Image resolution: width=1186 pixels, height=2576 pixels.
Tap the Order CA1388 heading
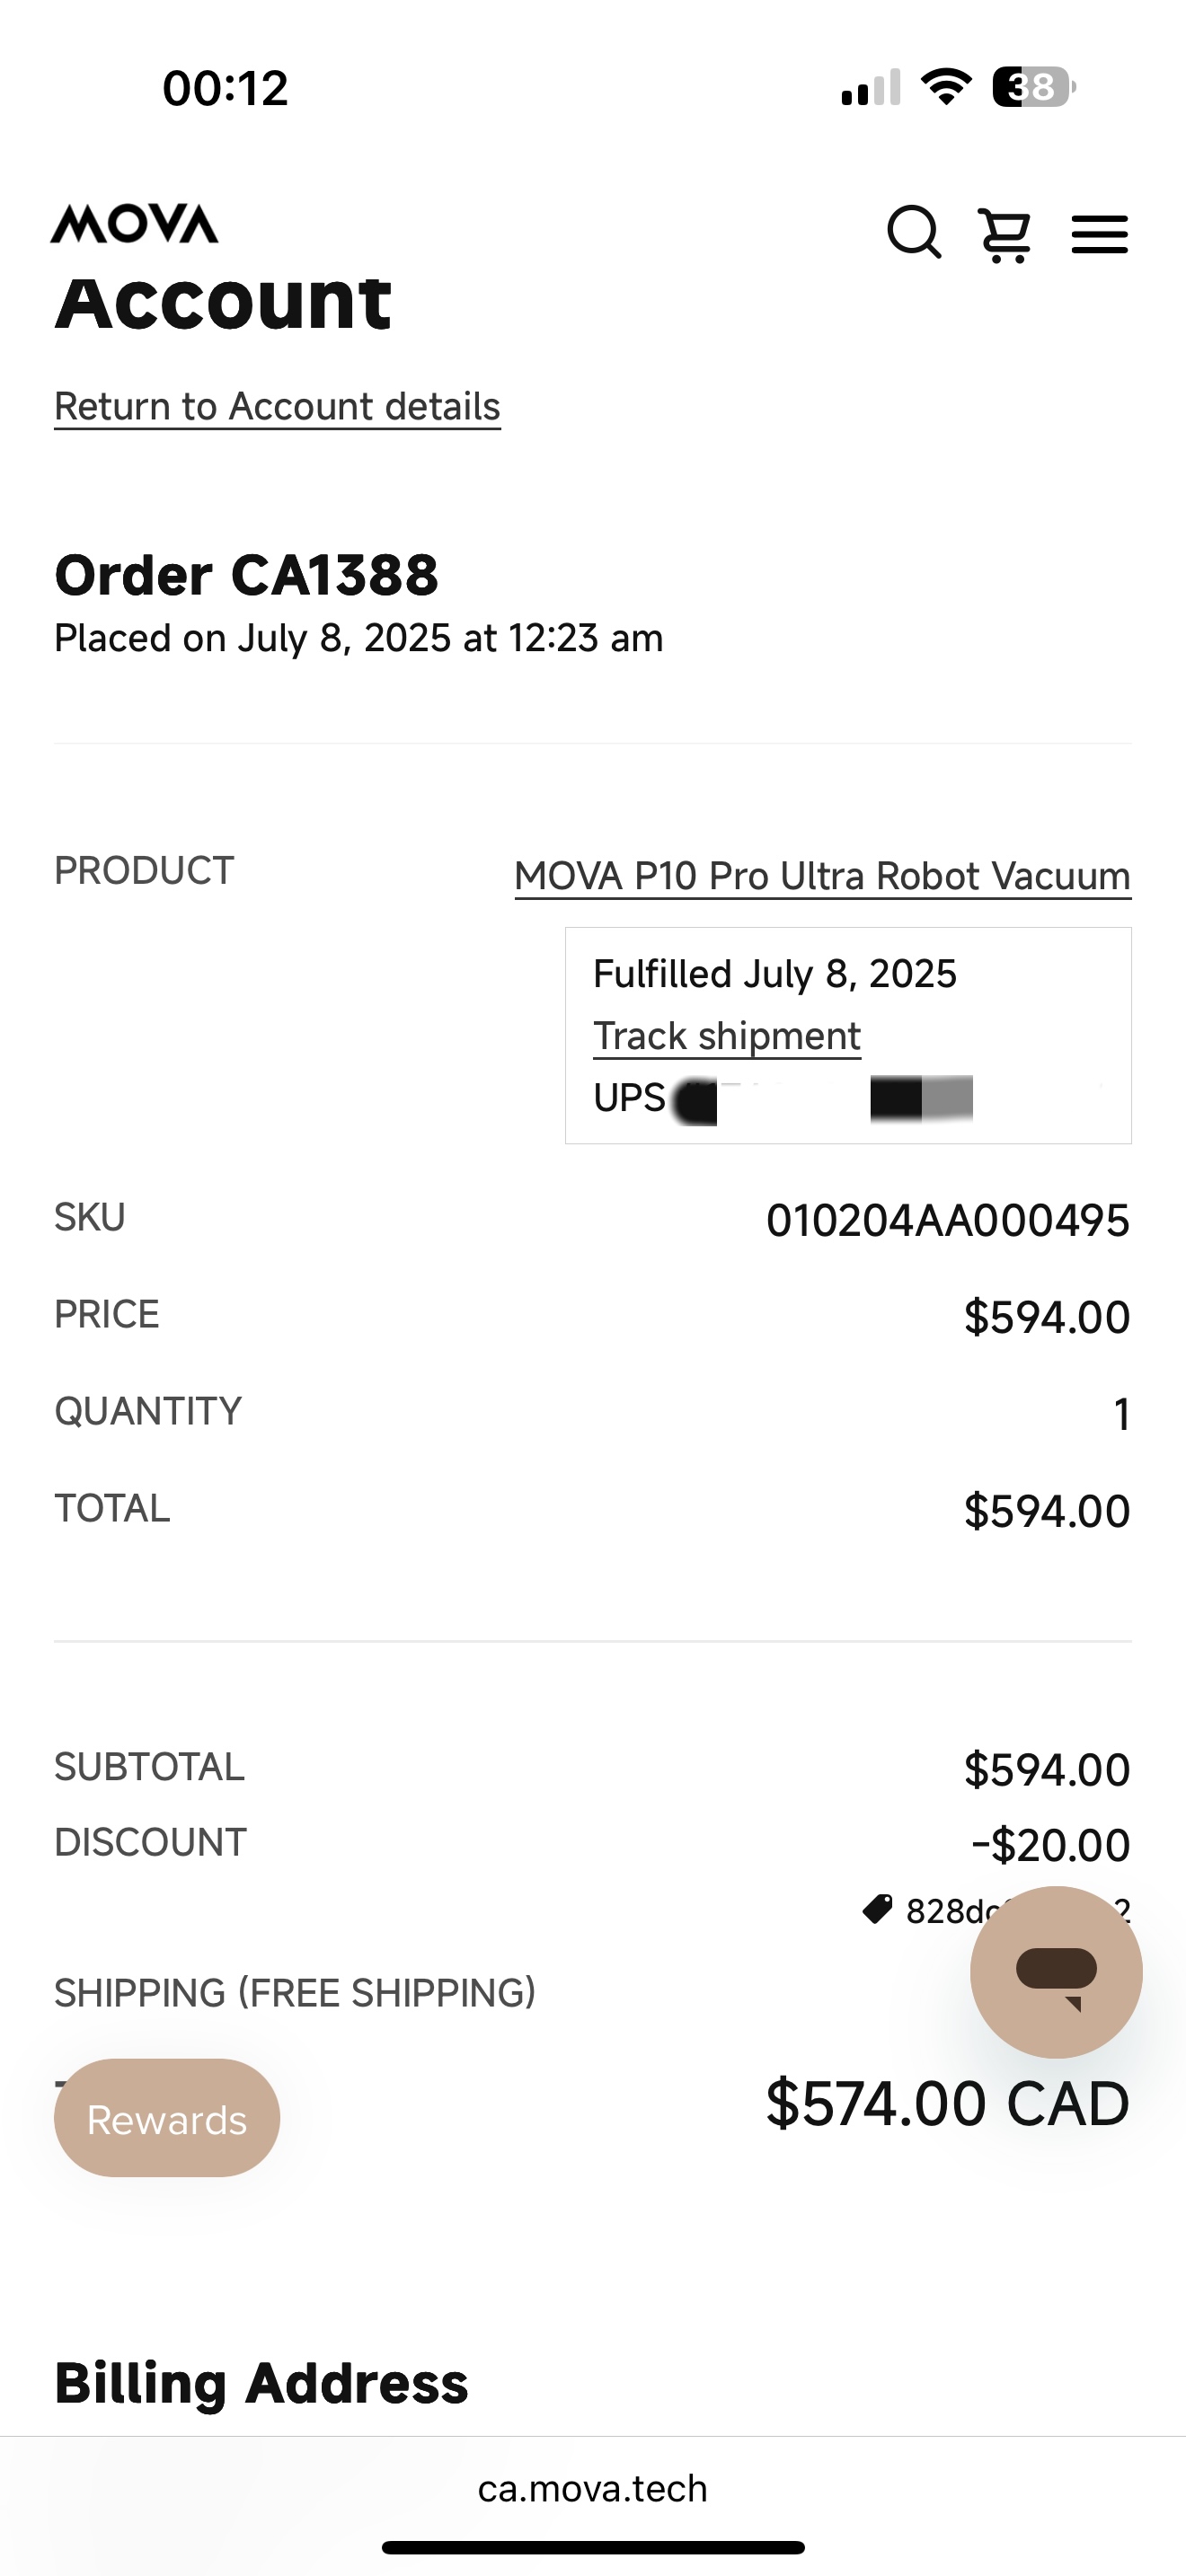click(246, 575)
